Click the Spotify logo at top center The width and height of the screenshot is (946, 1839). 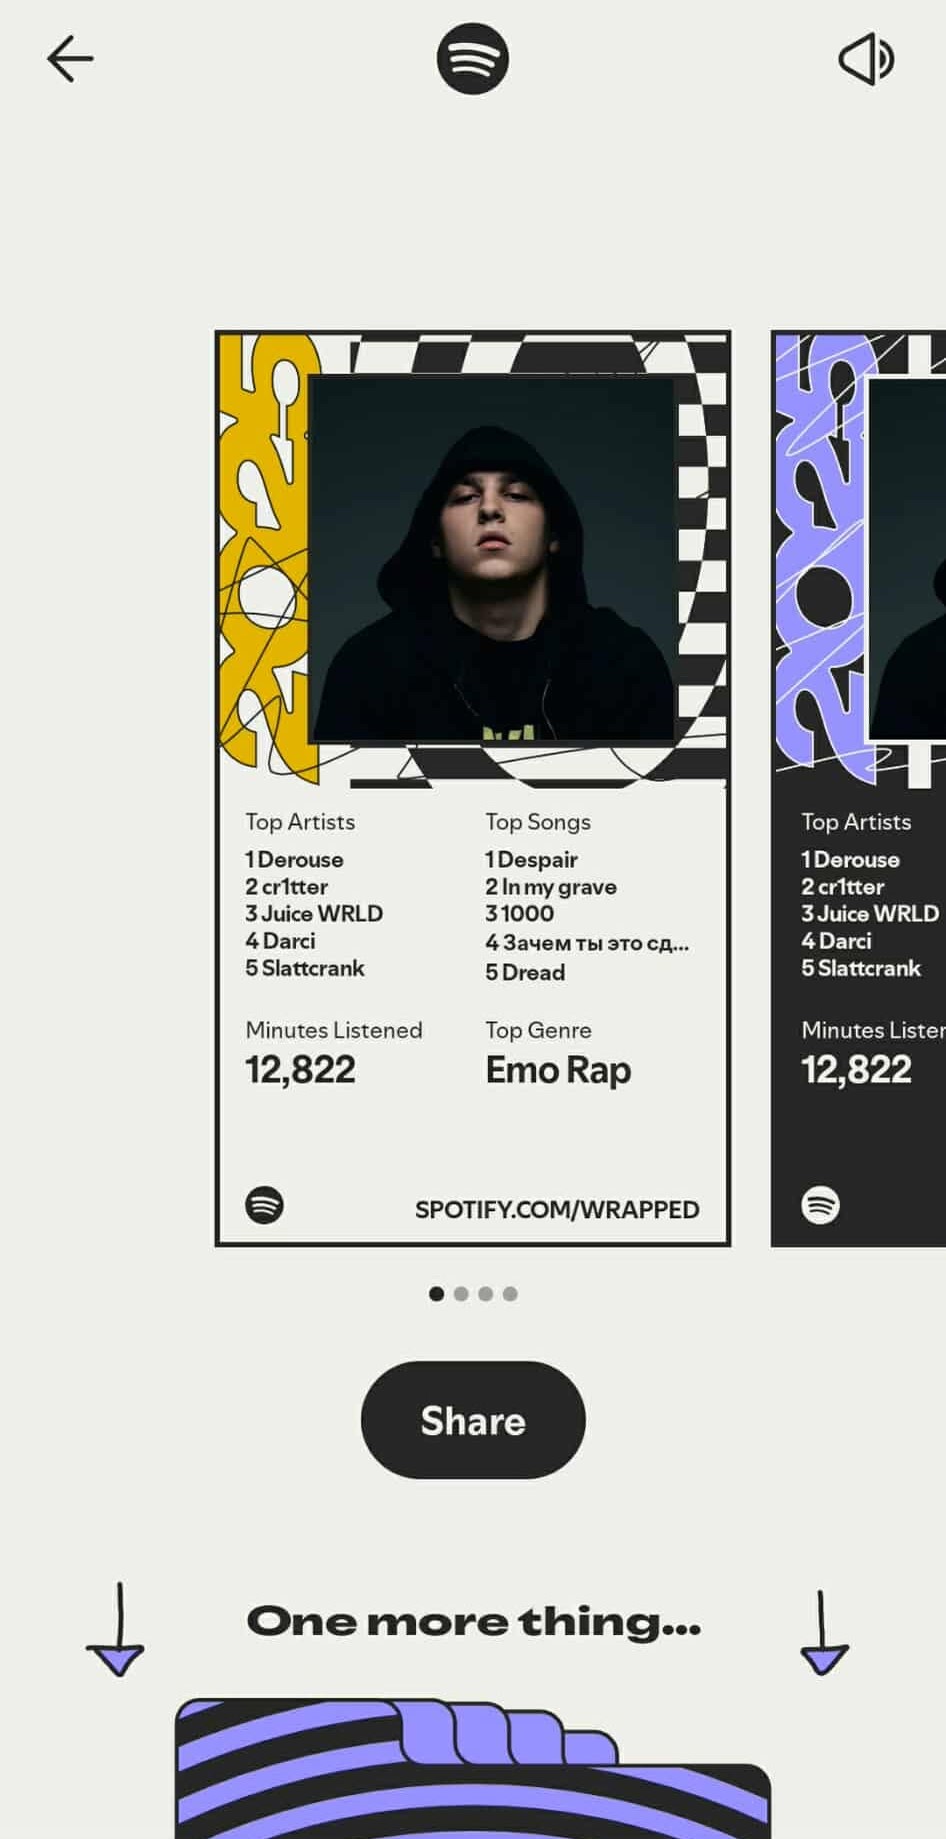pyautogui.click(x=473, y=59)
